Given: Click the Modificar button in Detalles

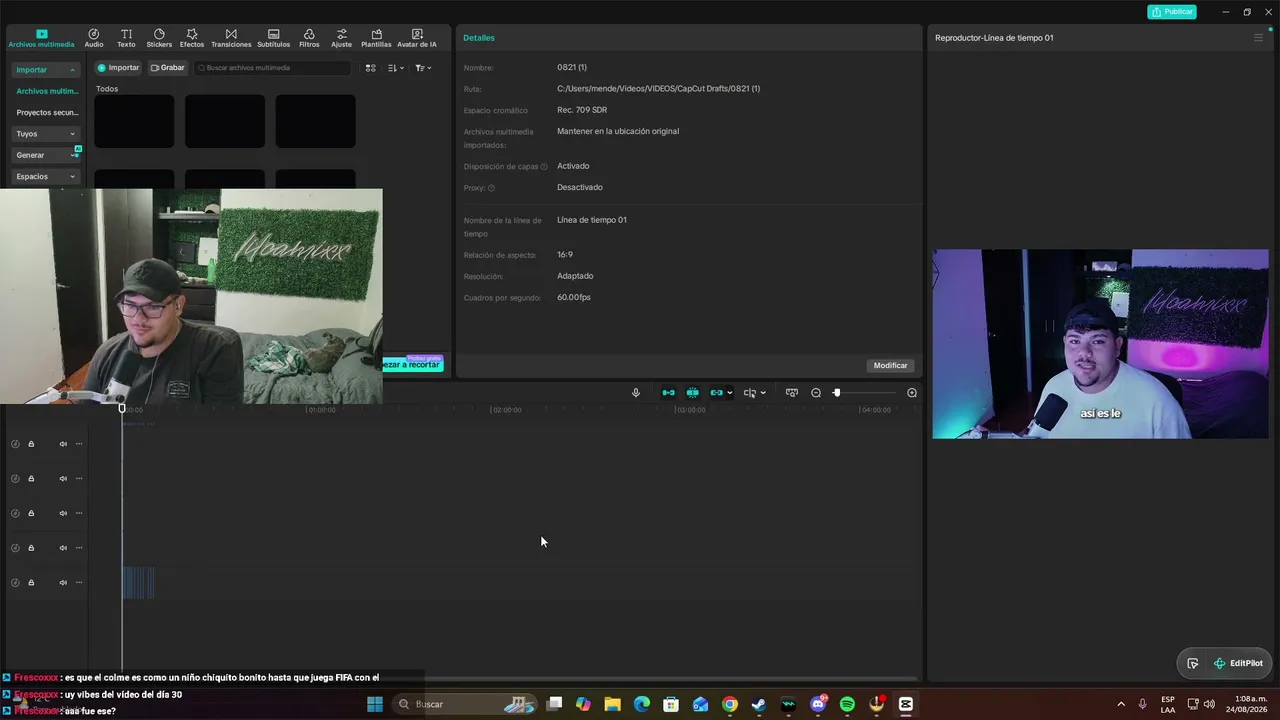Looking at the screenshot, I should (890, 366).
